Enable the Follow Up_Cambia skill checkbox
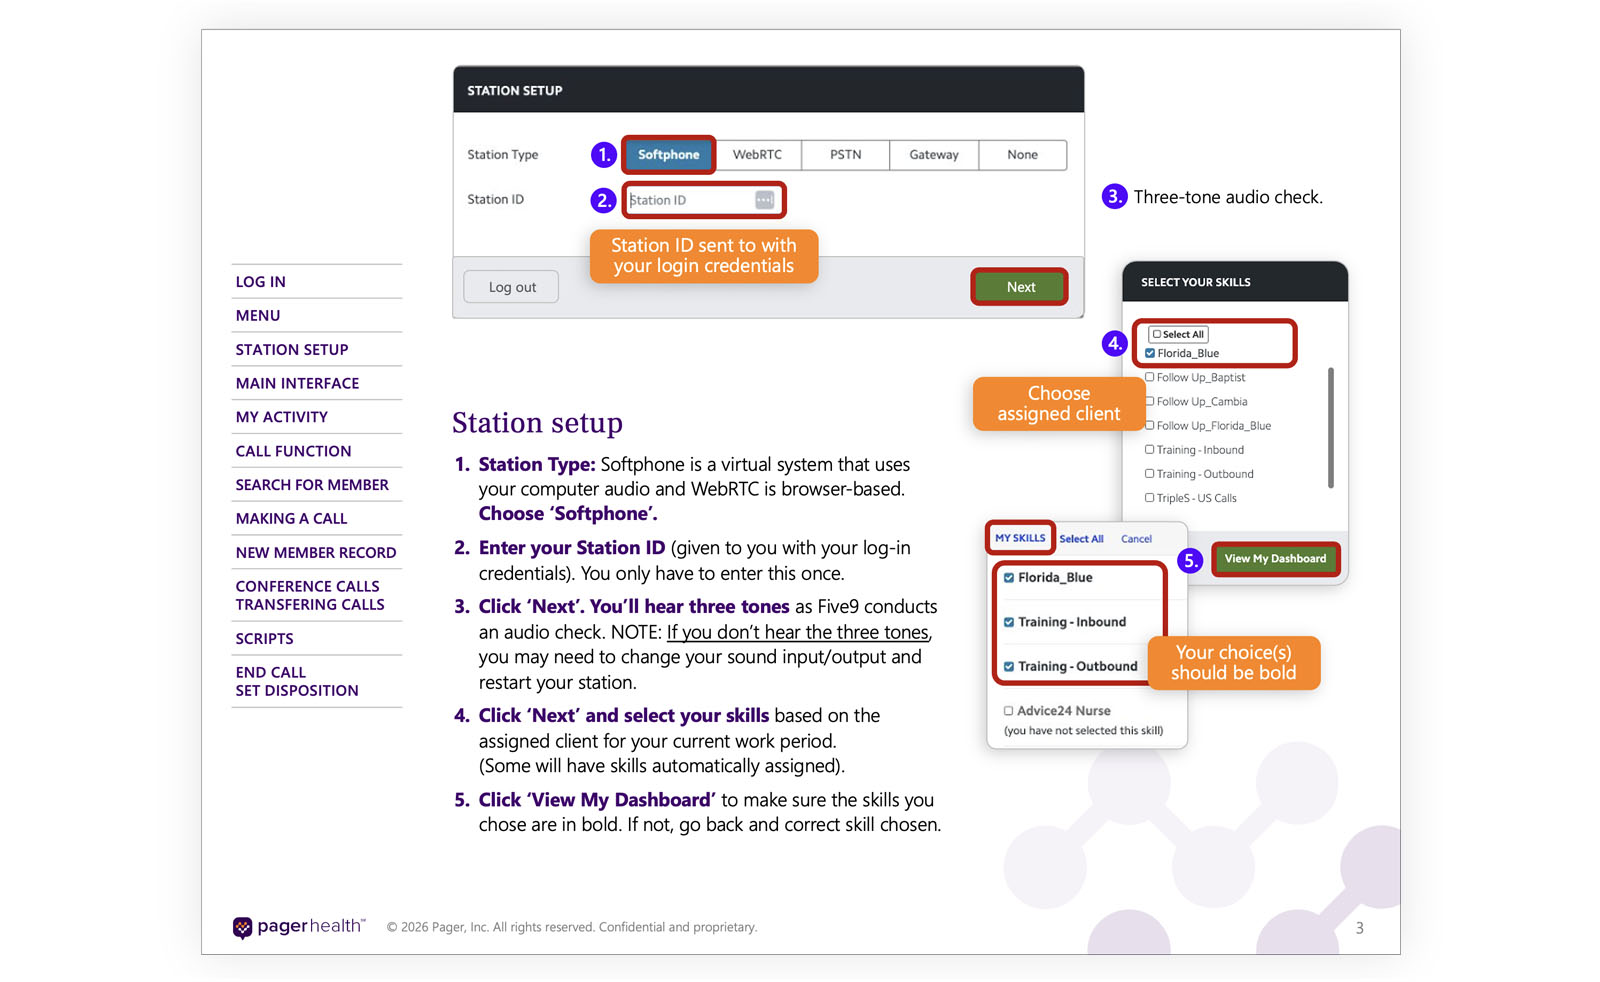The image size is (1600, 982). (1150, 401)
